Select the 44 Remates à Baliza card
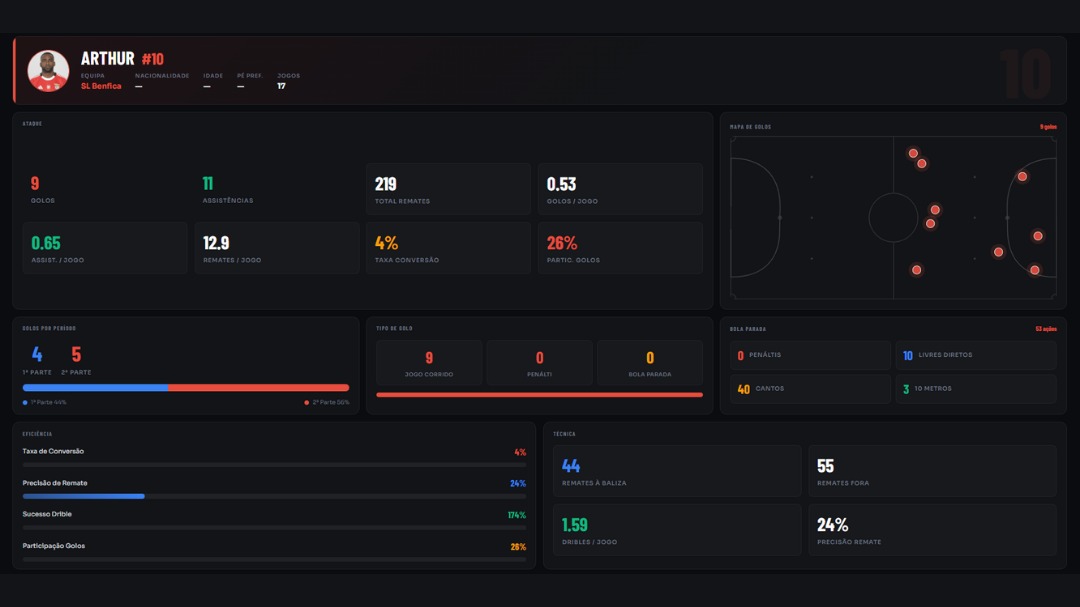The width and height of the screenshot is (1080, 607). point(678,471)
